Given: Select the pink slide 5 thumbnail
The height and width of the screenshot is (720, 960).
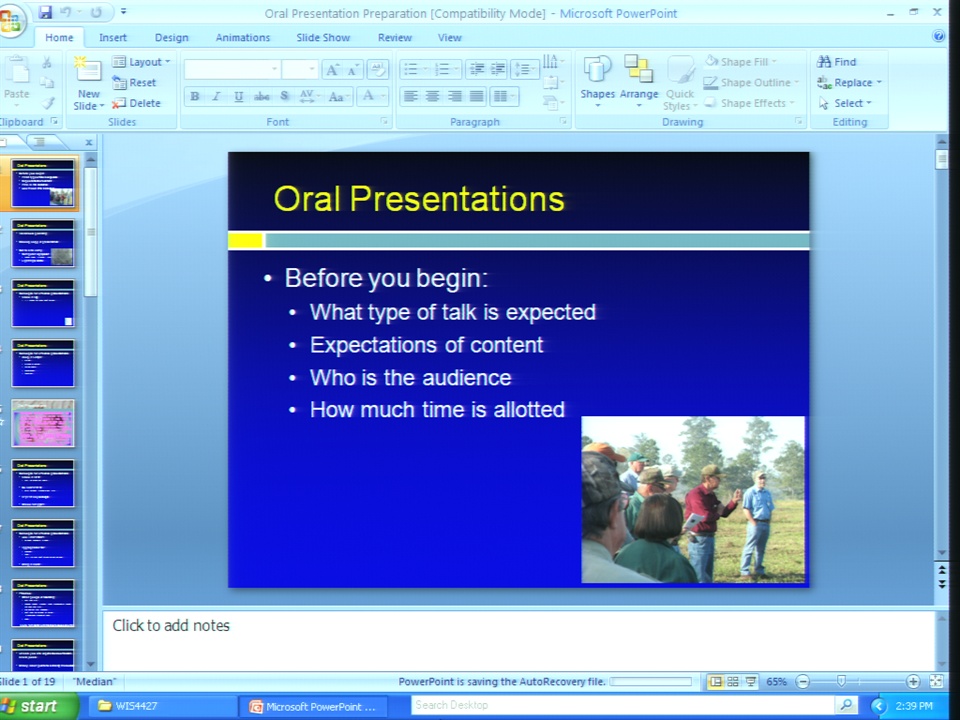Looking at the screenshot, I should tap(43, 423).
